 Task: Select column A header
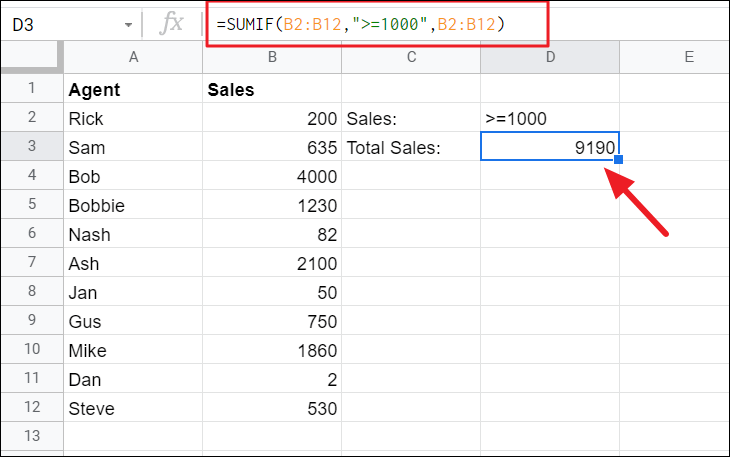coord(133,58)
